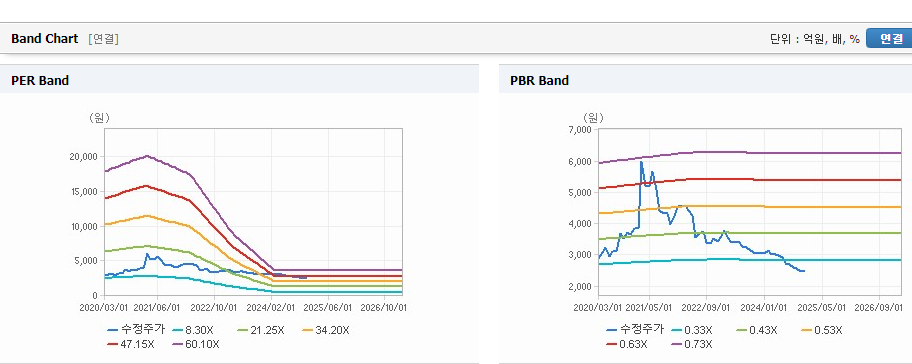Image resolution: width=912 pixels, height=364 pixels.
Task: Click the Band Chart title
Action: tap(44, 39)
